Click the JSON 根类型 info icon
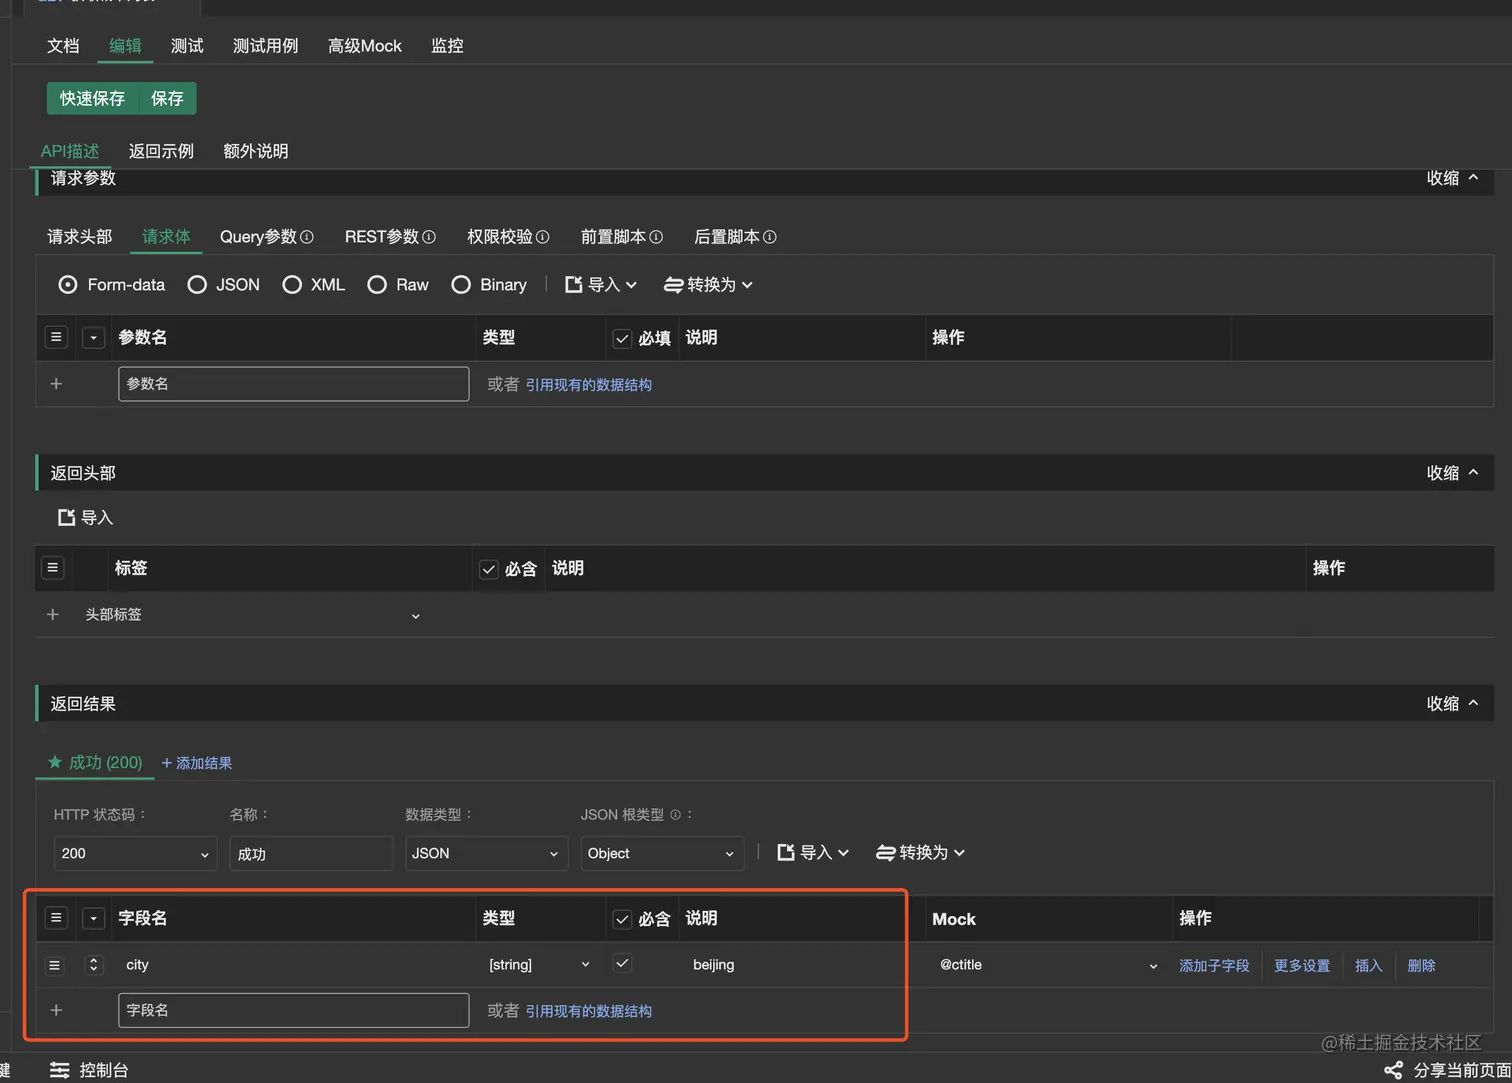Screen dimensions: 1512x1083 [675, 815]
